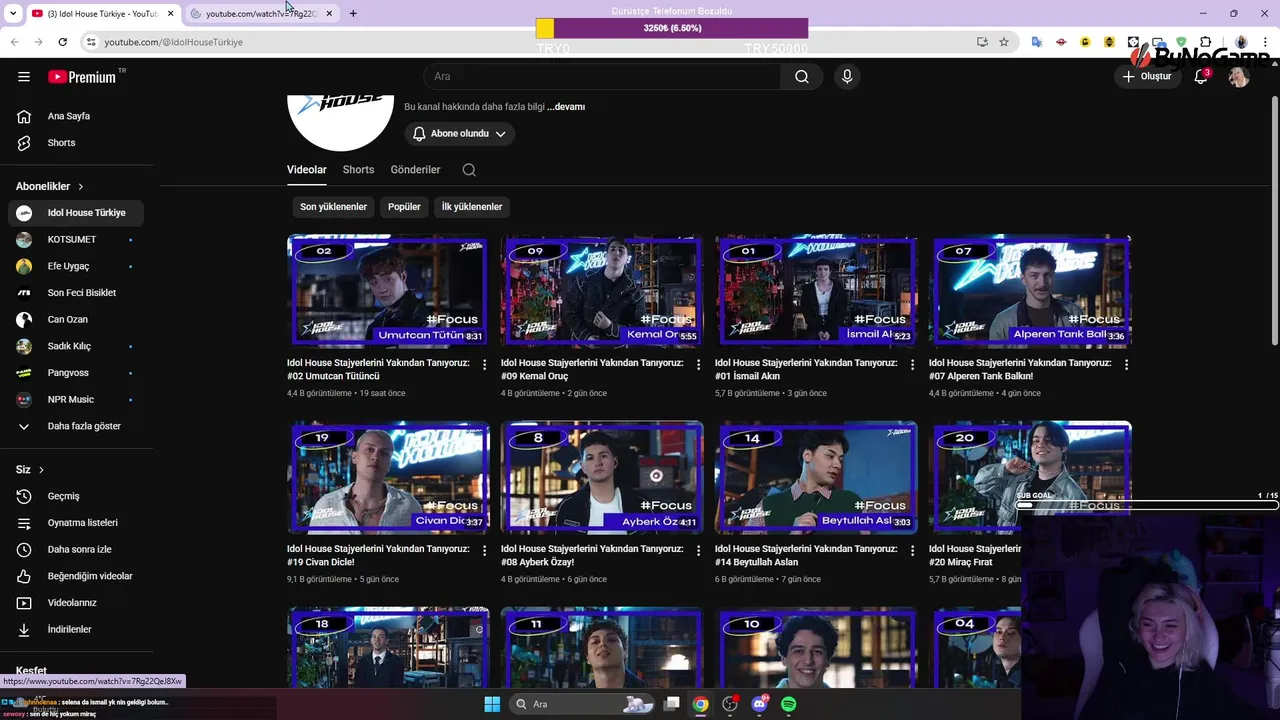Image resolution: width=1280 pixels, height=720 pixels.
Task: Open #19 Civan Dicle video thumbnail
Action: 388,477
